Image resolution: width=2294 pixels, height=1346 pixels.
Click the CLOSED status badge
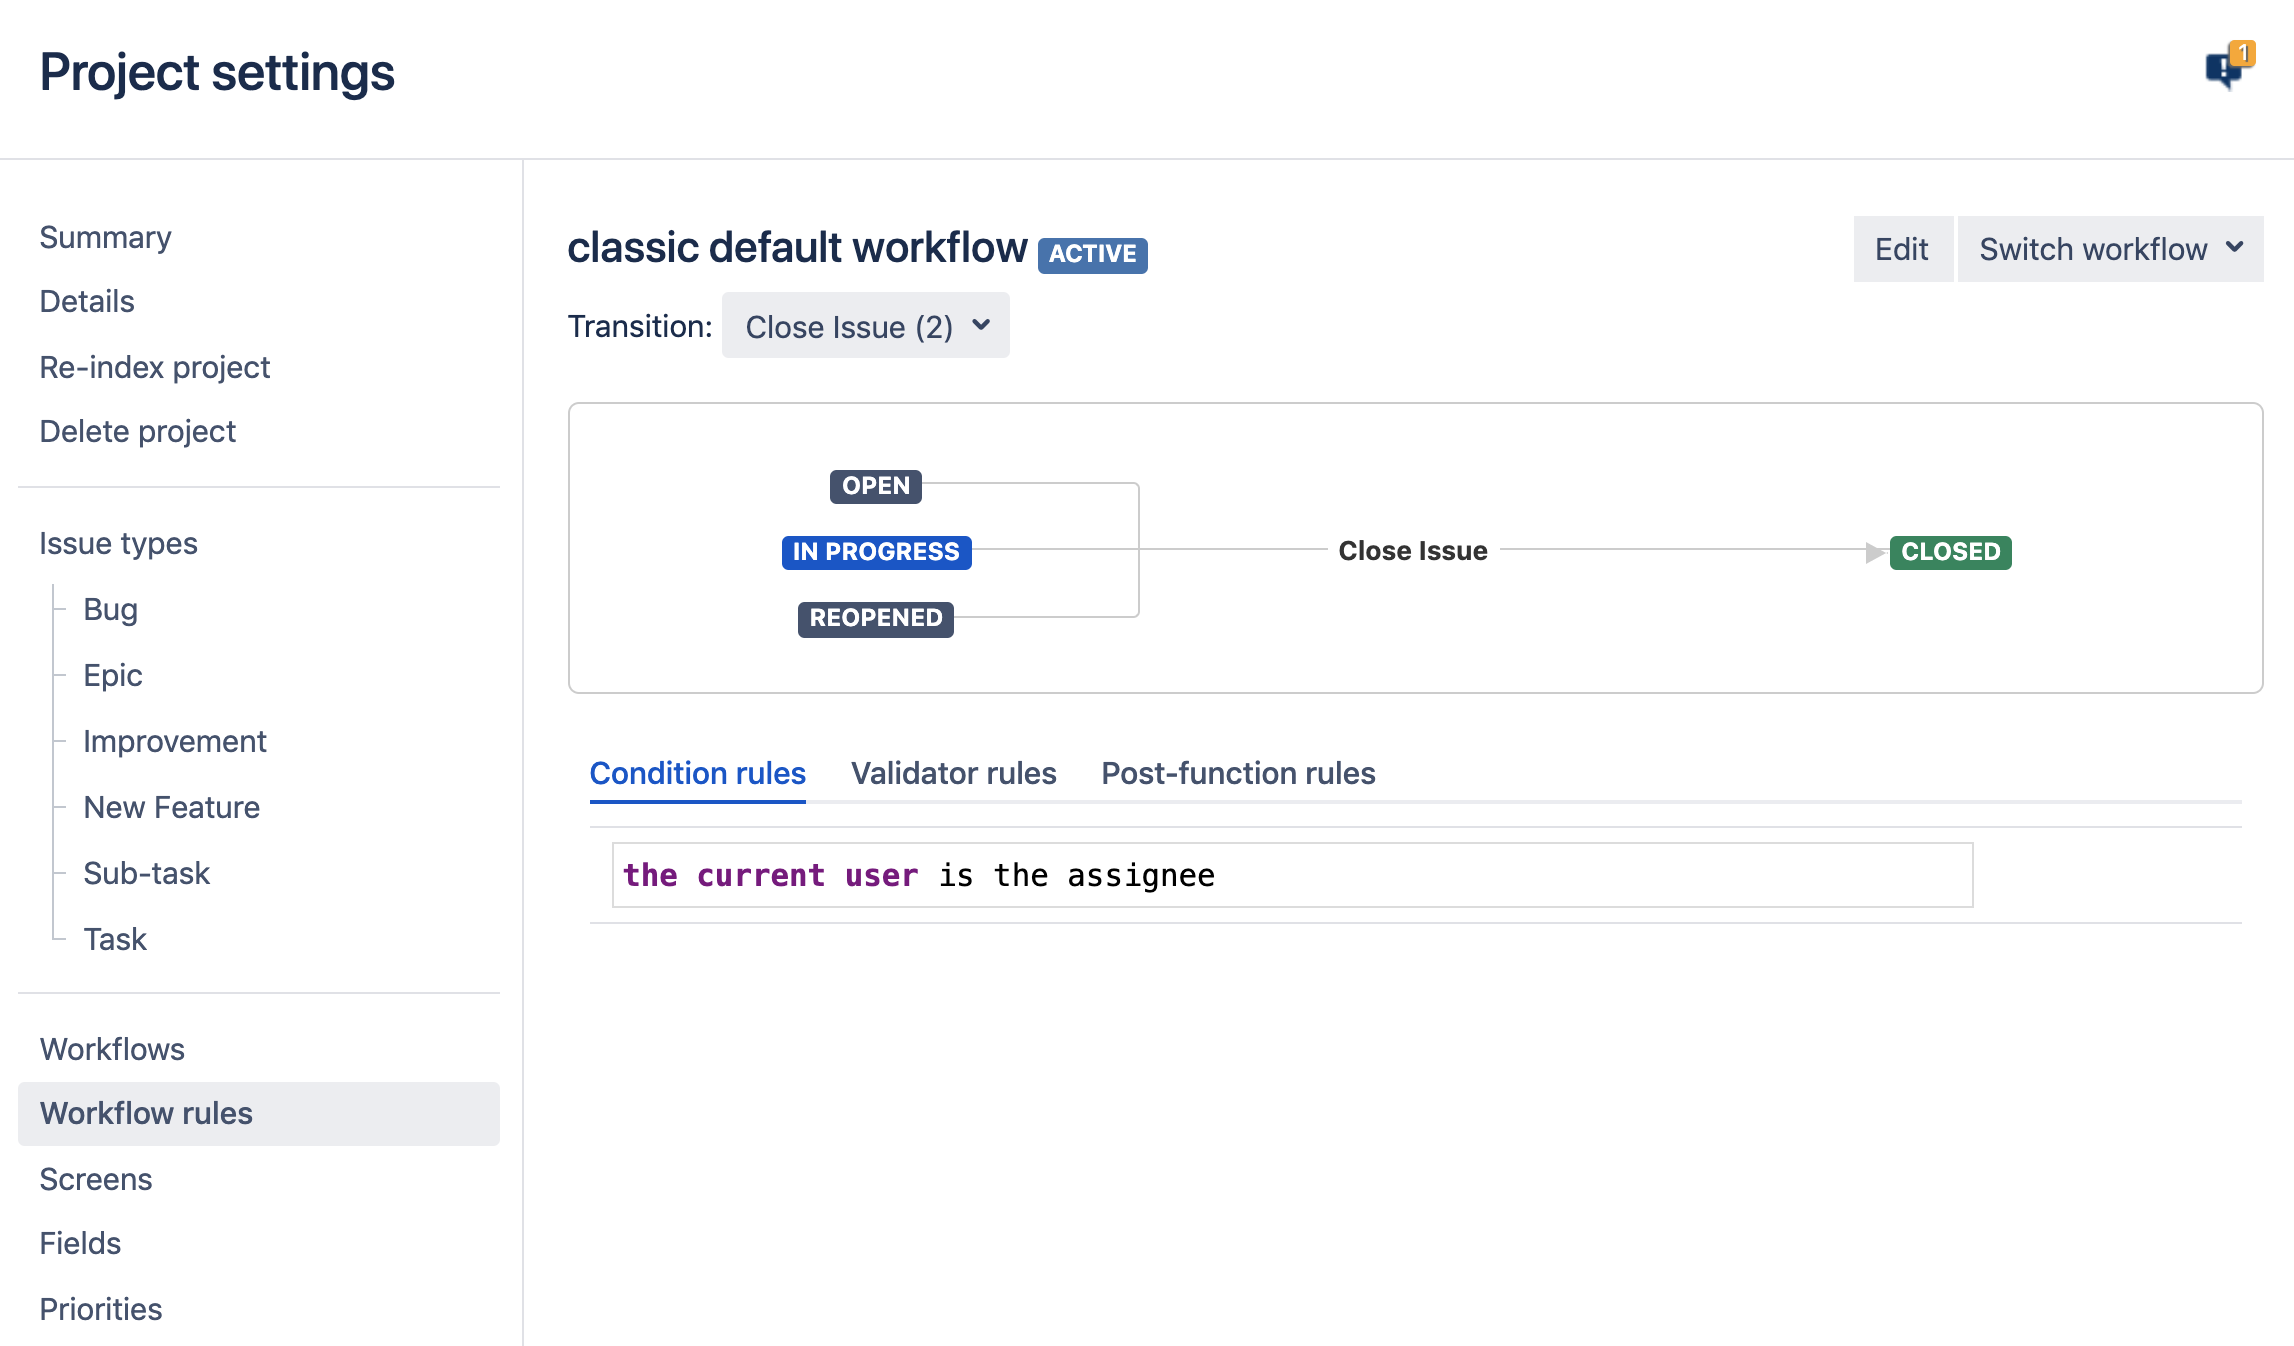(x=1950, y=552)
